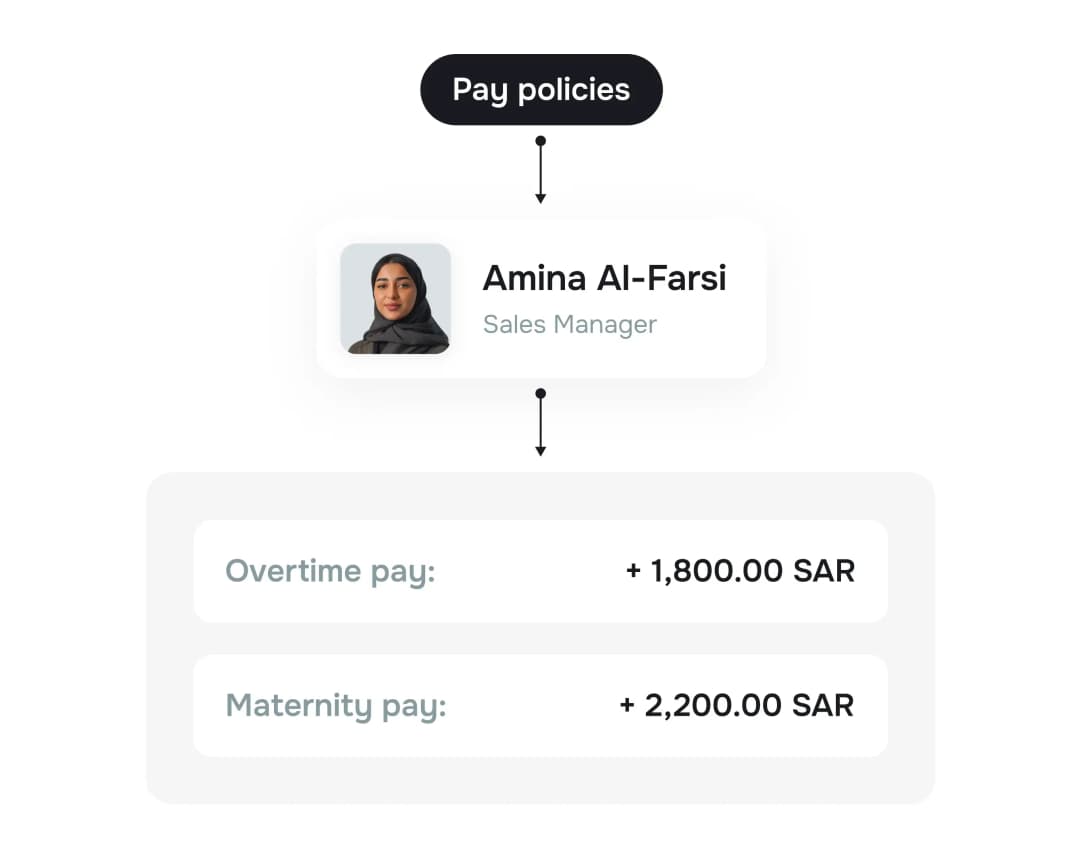The height and width of the screenshot is (858, 1080).
Task: Click the dot below the employee card
Action: point(541,394)
